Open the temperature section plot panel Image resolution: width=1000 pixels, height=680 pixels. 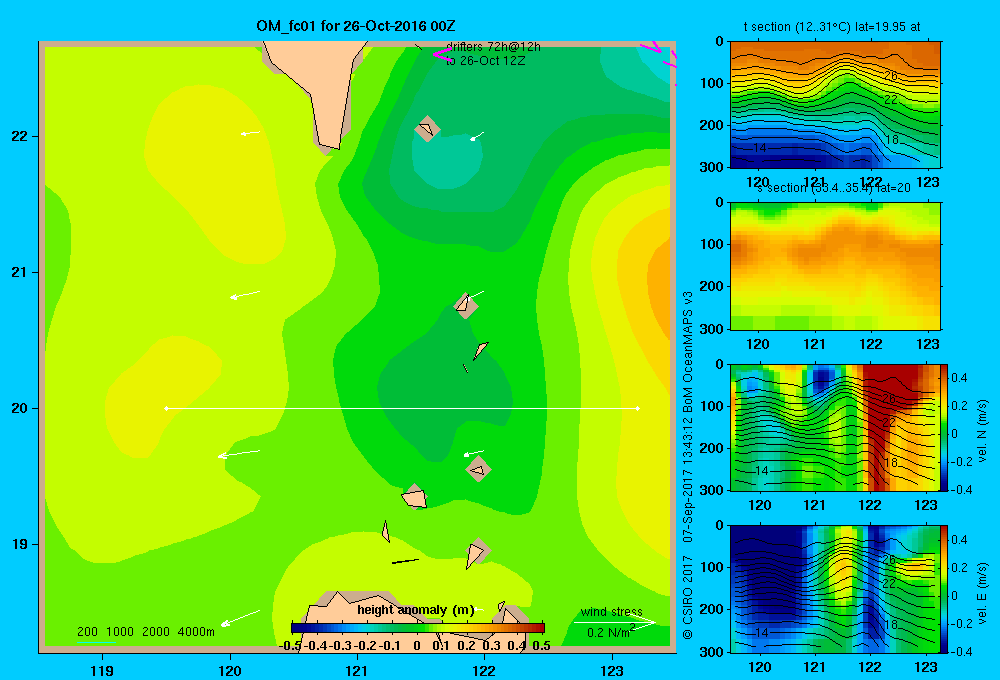pos(835,105)
